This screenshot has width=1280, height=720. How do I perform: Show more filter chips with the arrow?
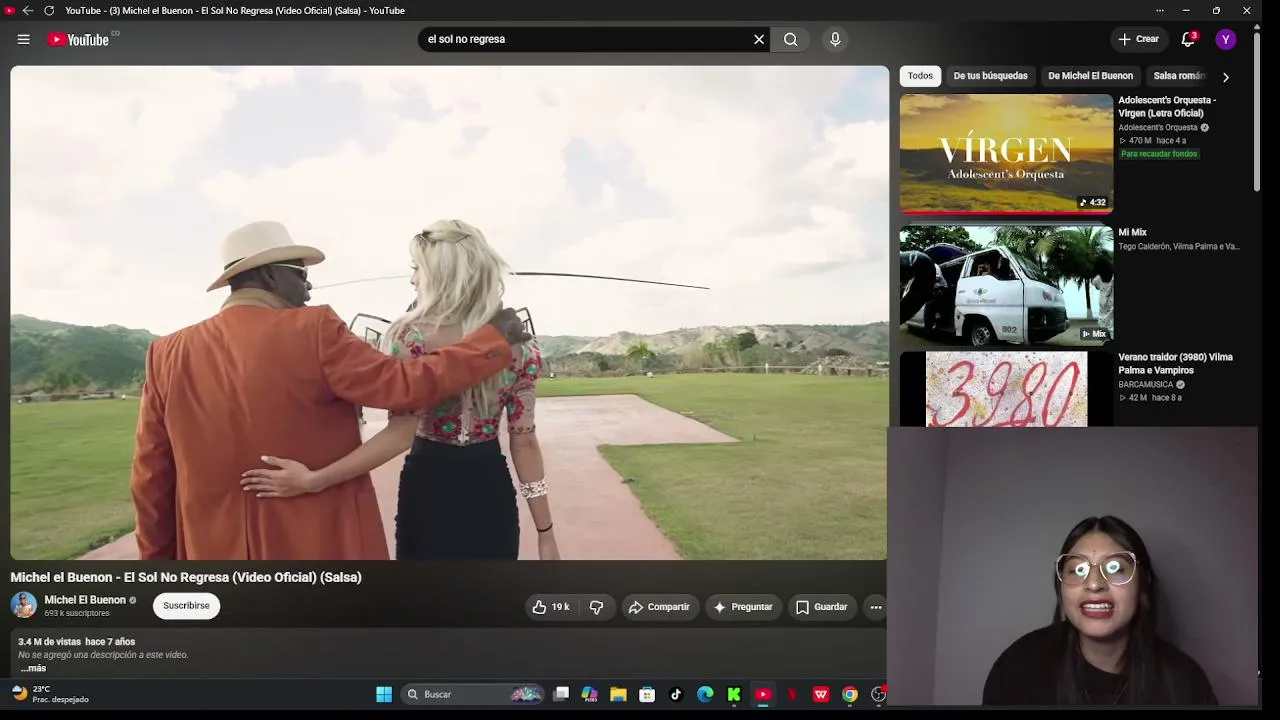pyautogui.click(x=1225, y=77)
